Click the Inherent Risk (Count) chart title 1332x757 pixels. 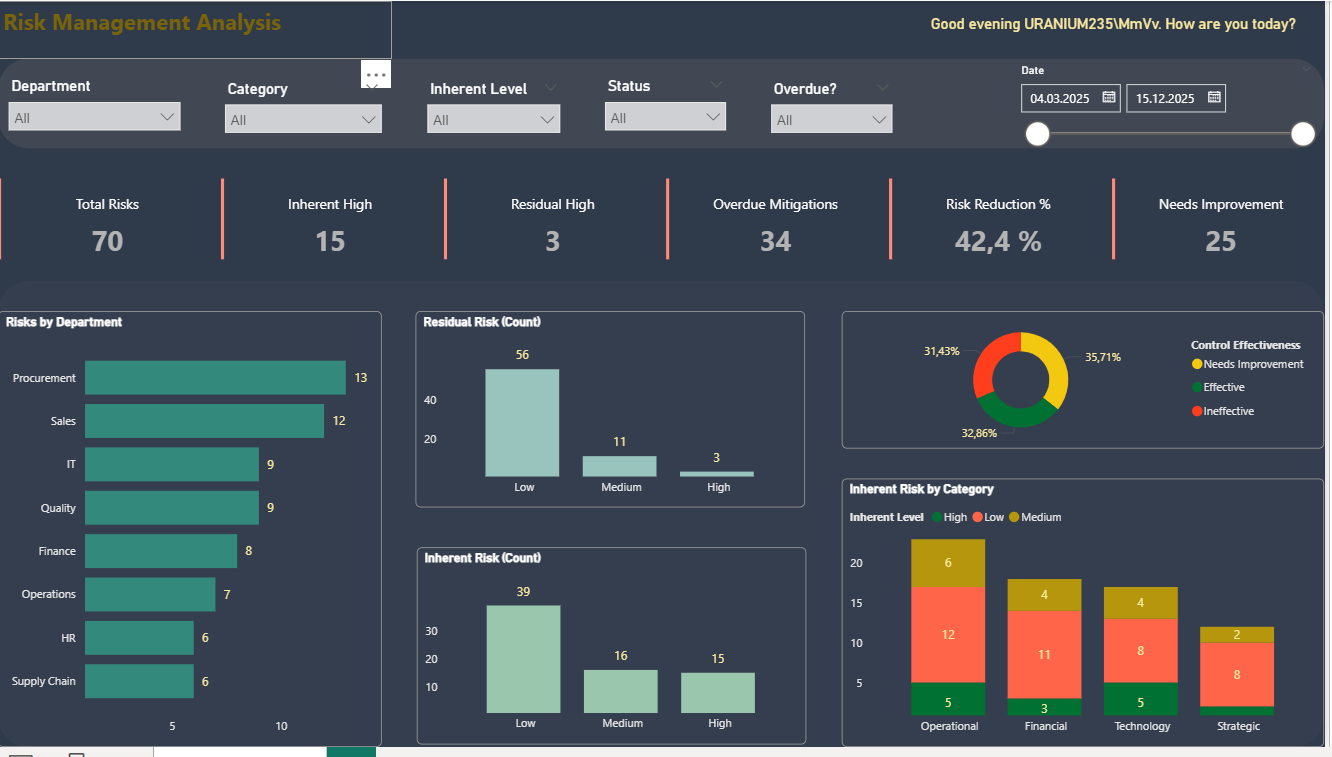(482, 558)
